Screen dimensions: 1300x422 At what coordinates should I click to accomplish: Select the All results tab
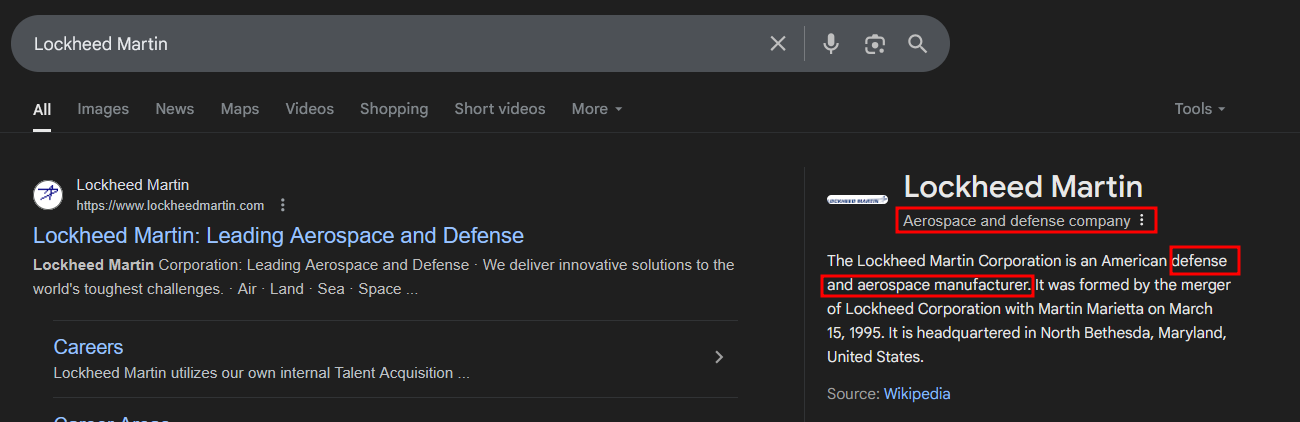[x=42, y=109]
